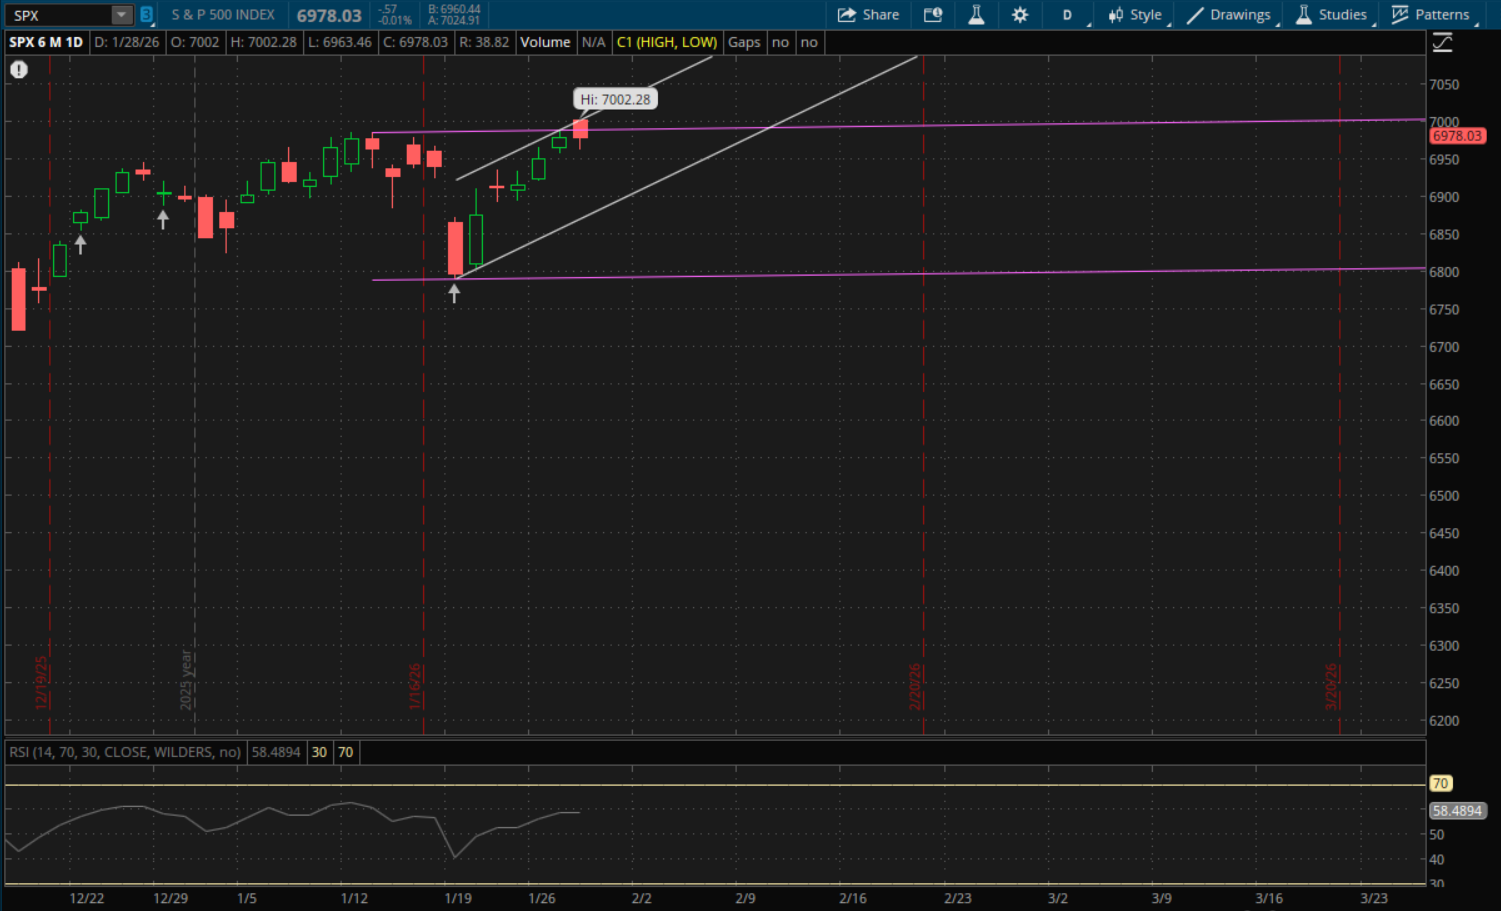This screenshot has width=1501, height=911.
Task: Click the flask icon beside the gear
Action: [976, 15]
